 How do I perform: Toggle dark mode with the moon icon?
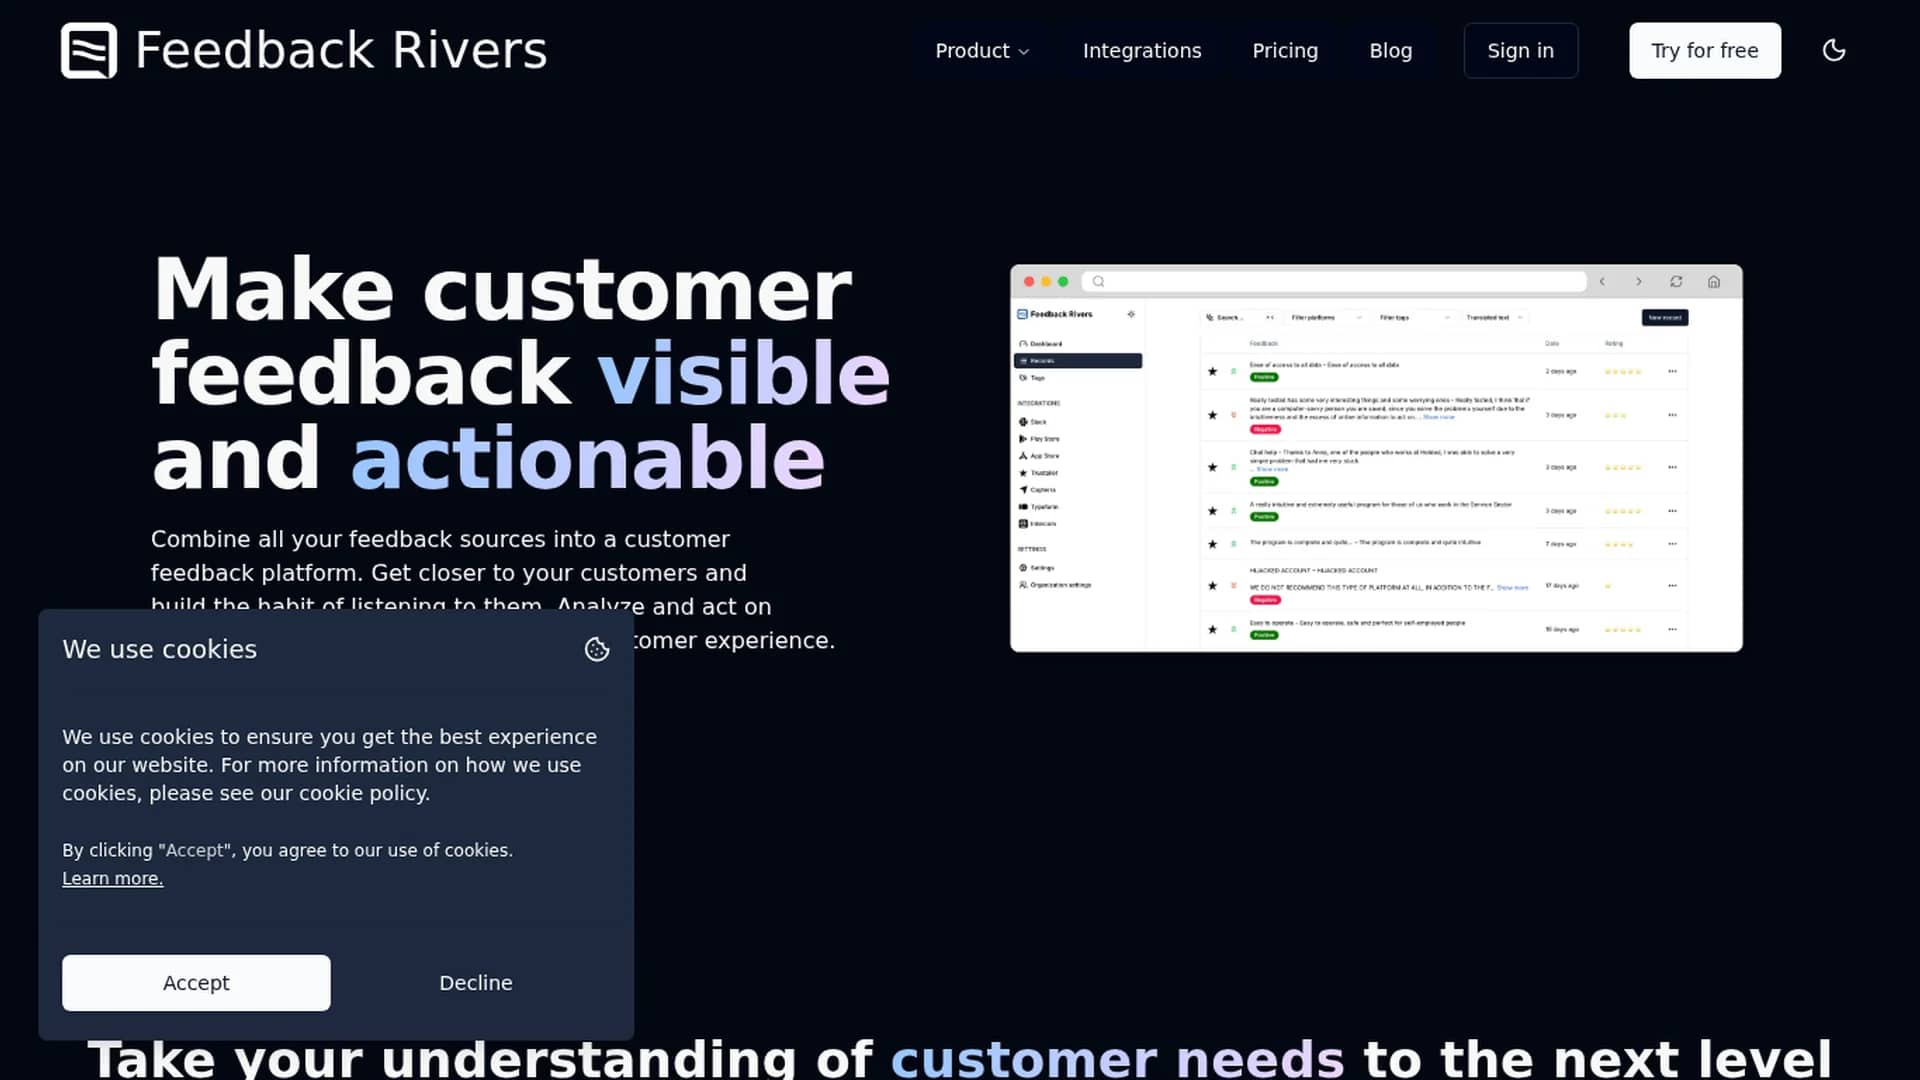coord(1833,50)
